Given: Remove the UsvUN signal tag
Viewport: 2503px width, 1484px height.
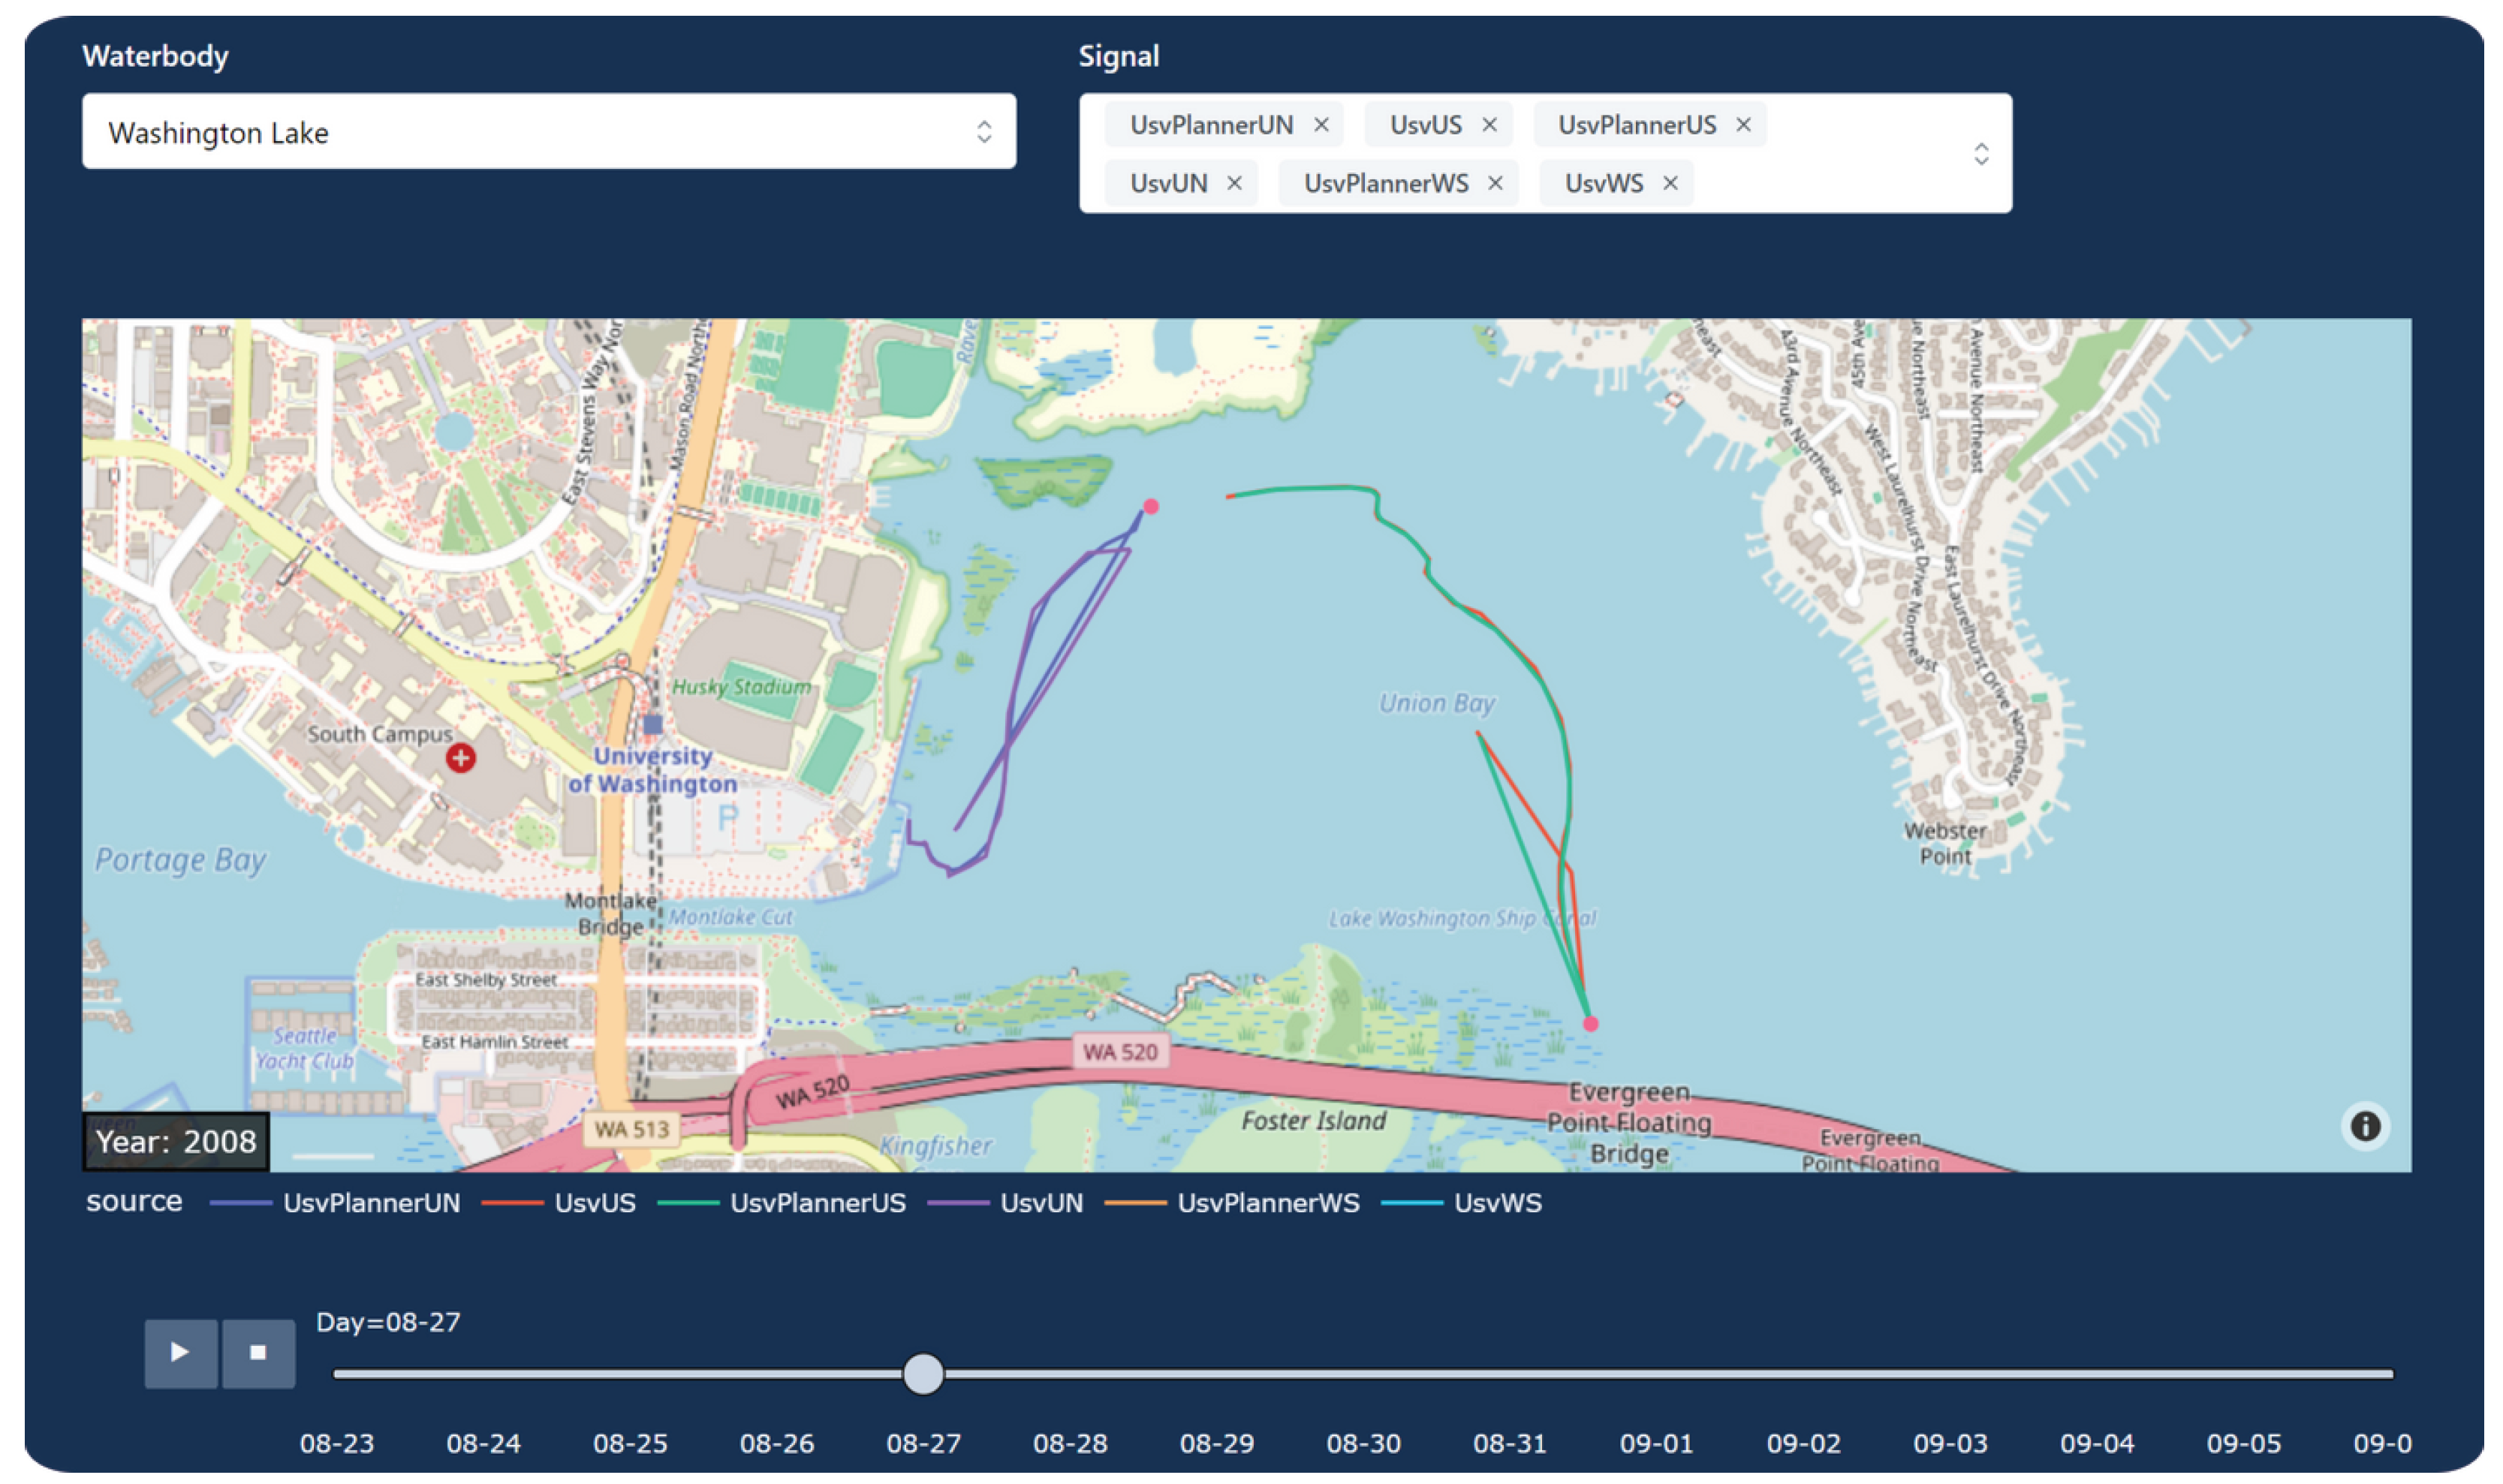Looking at the screenshot, I should coord(1234,184).
